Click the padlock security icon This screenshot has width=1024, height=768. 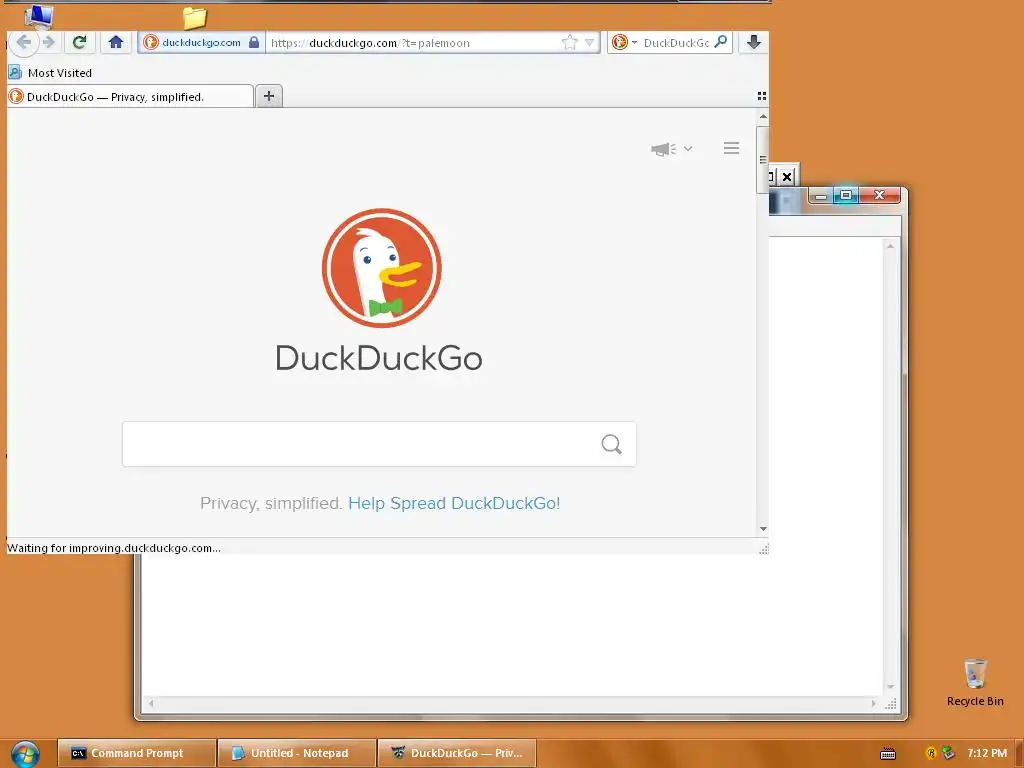[x=254, y=42]
